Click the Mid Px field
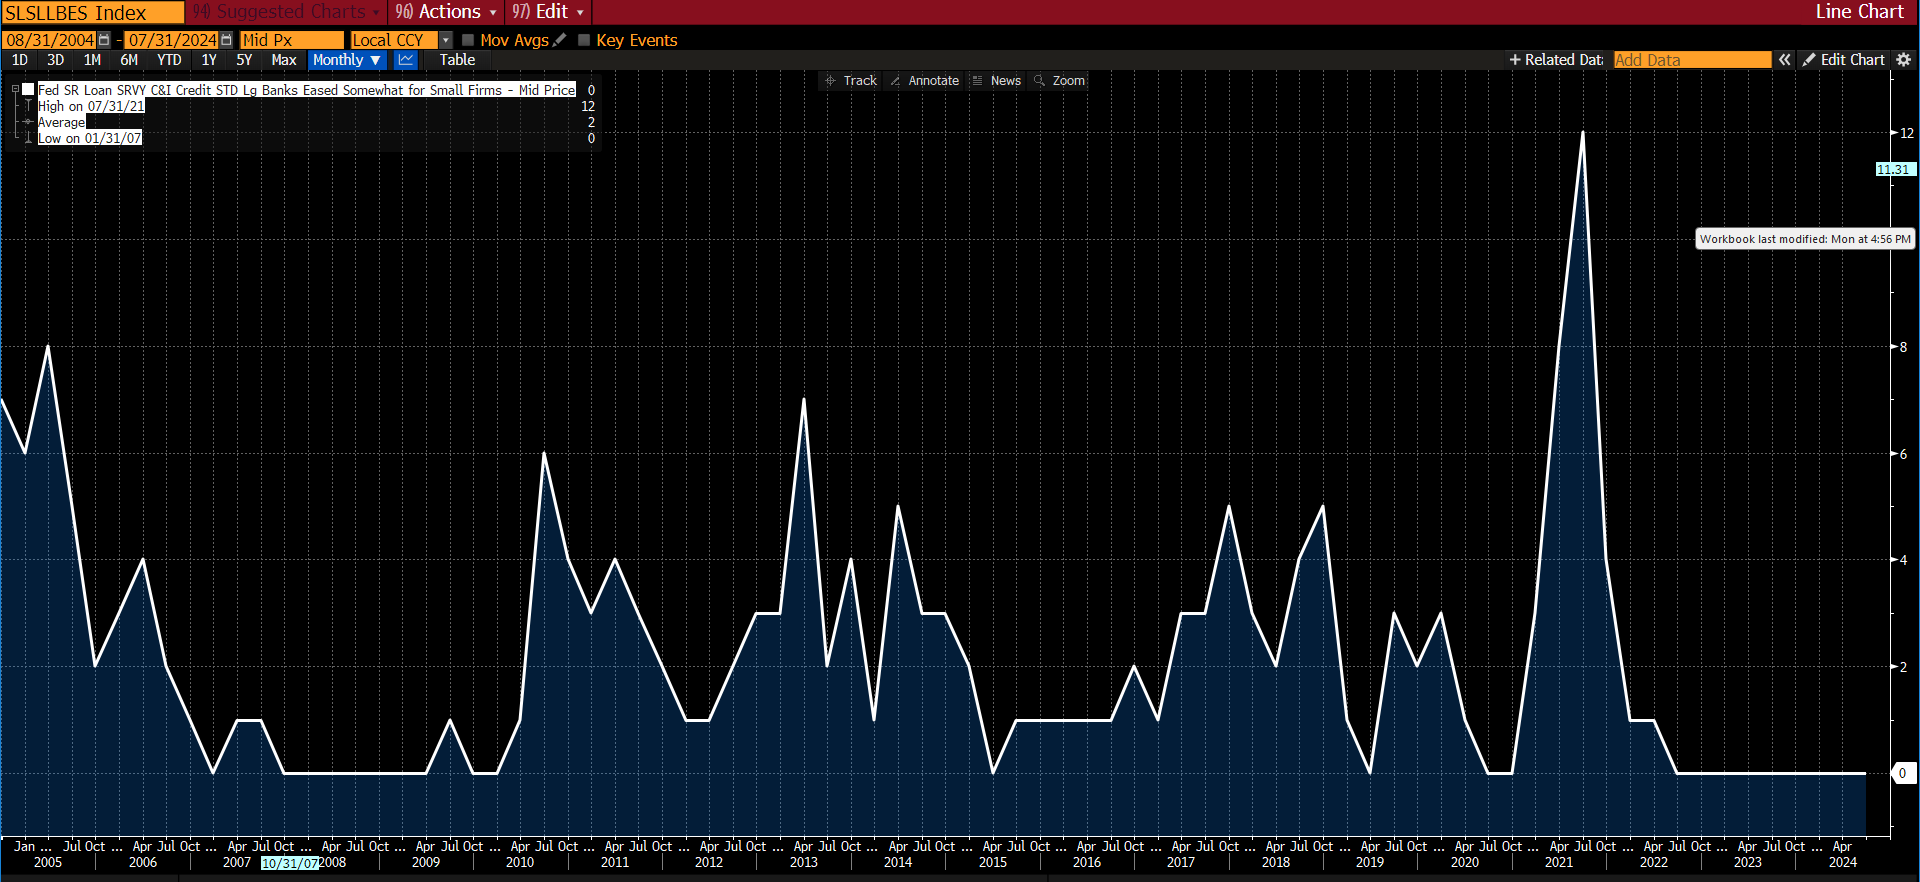The width and height of the screenshot is (1920, 882). (x=291, y=40)
